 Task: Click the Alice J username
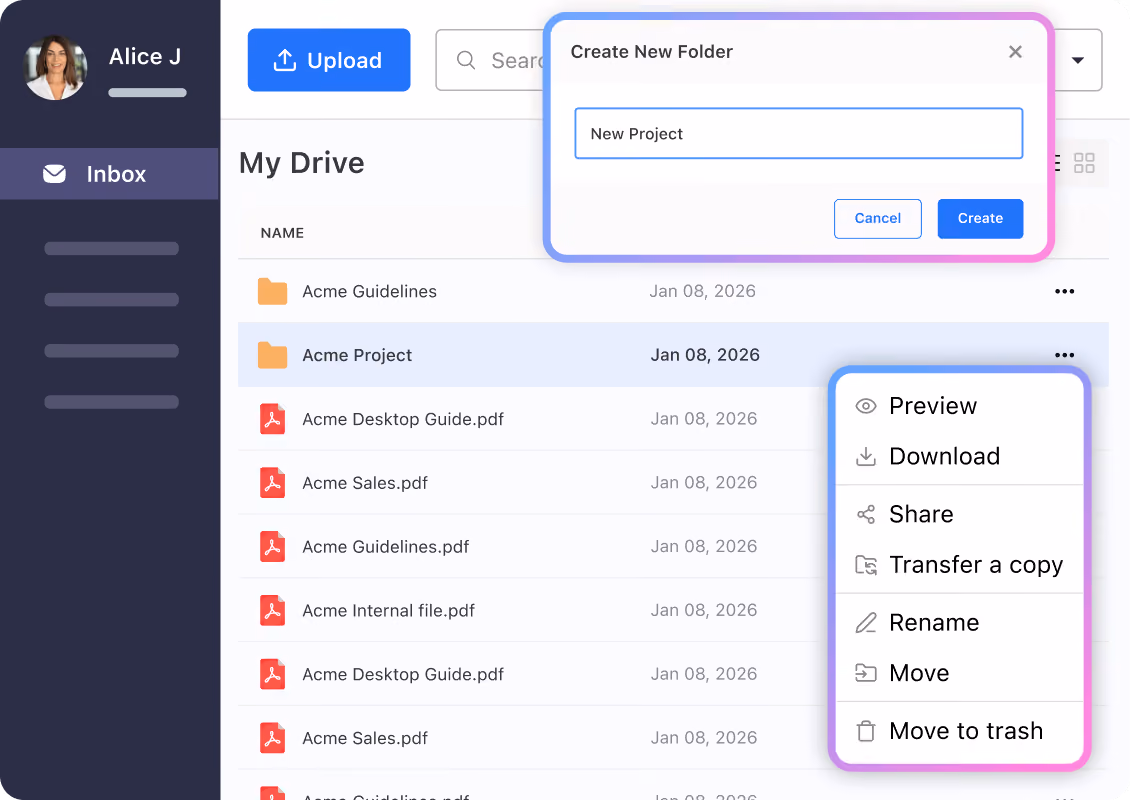point(145,56)
